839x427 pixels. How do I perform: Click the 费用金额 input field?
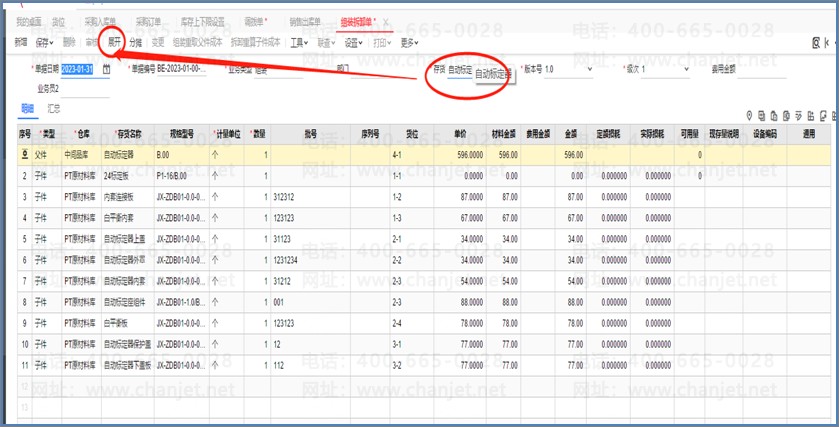tap(762, 70)
